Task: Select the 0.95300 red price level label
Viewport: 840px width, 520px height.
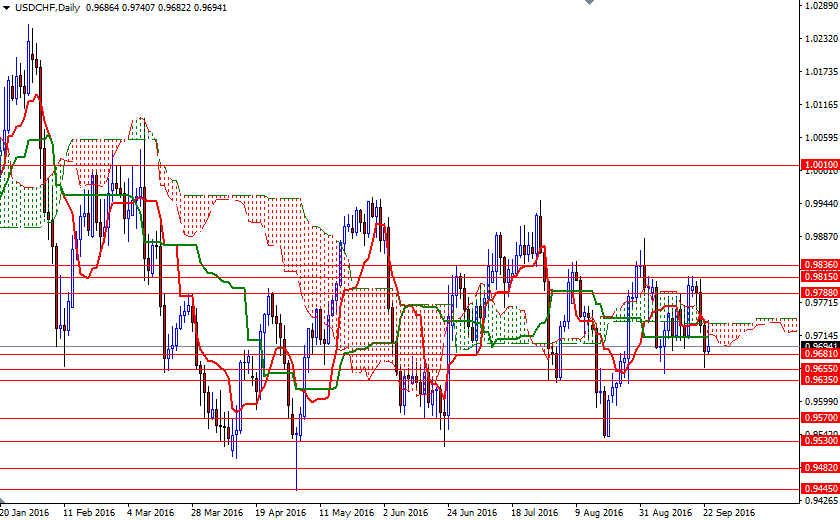Action: [820, 441]
